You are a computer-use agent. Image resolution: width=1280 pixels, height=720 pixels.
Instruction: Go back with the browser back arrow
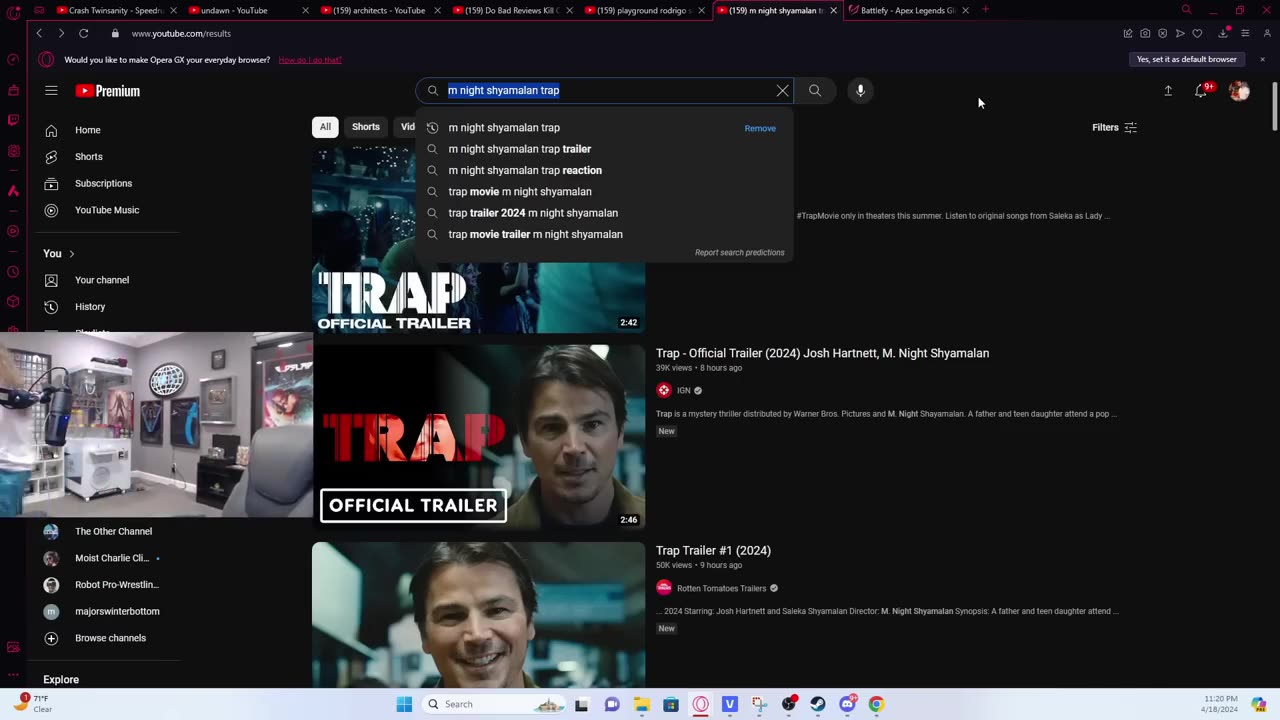pyautogui.click(x=39, y=33)
